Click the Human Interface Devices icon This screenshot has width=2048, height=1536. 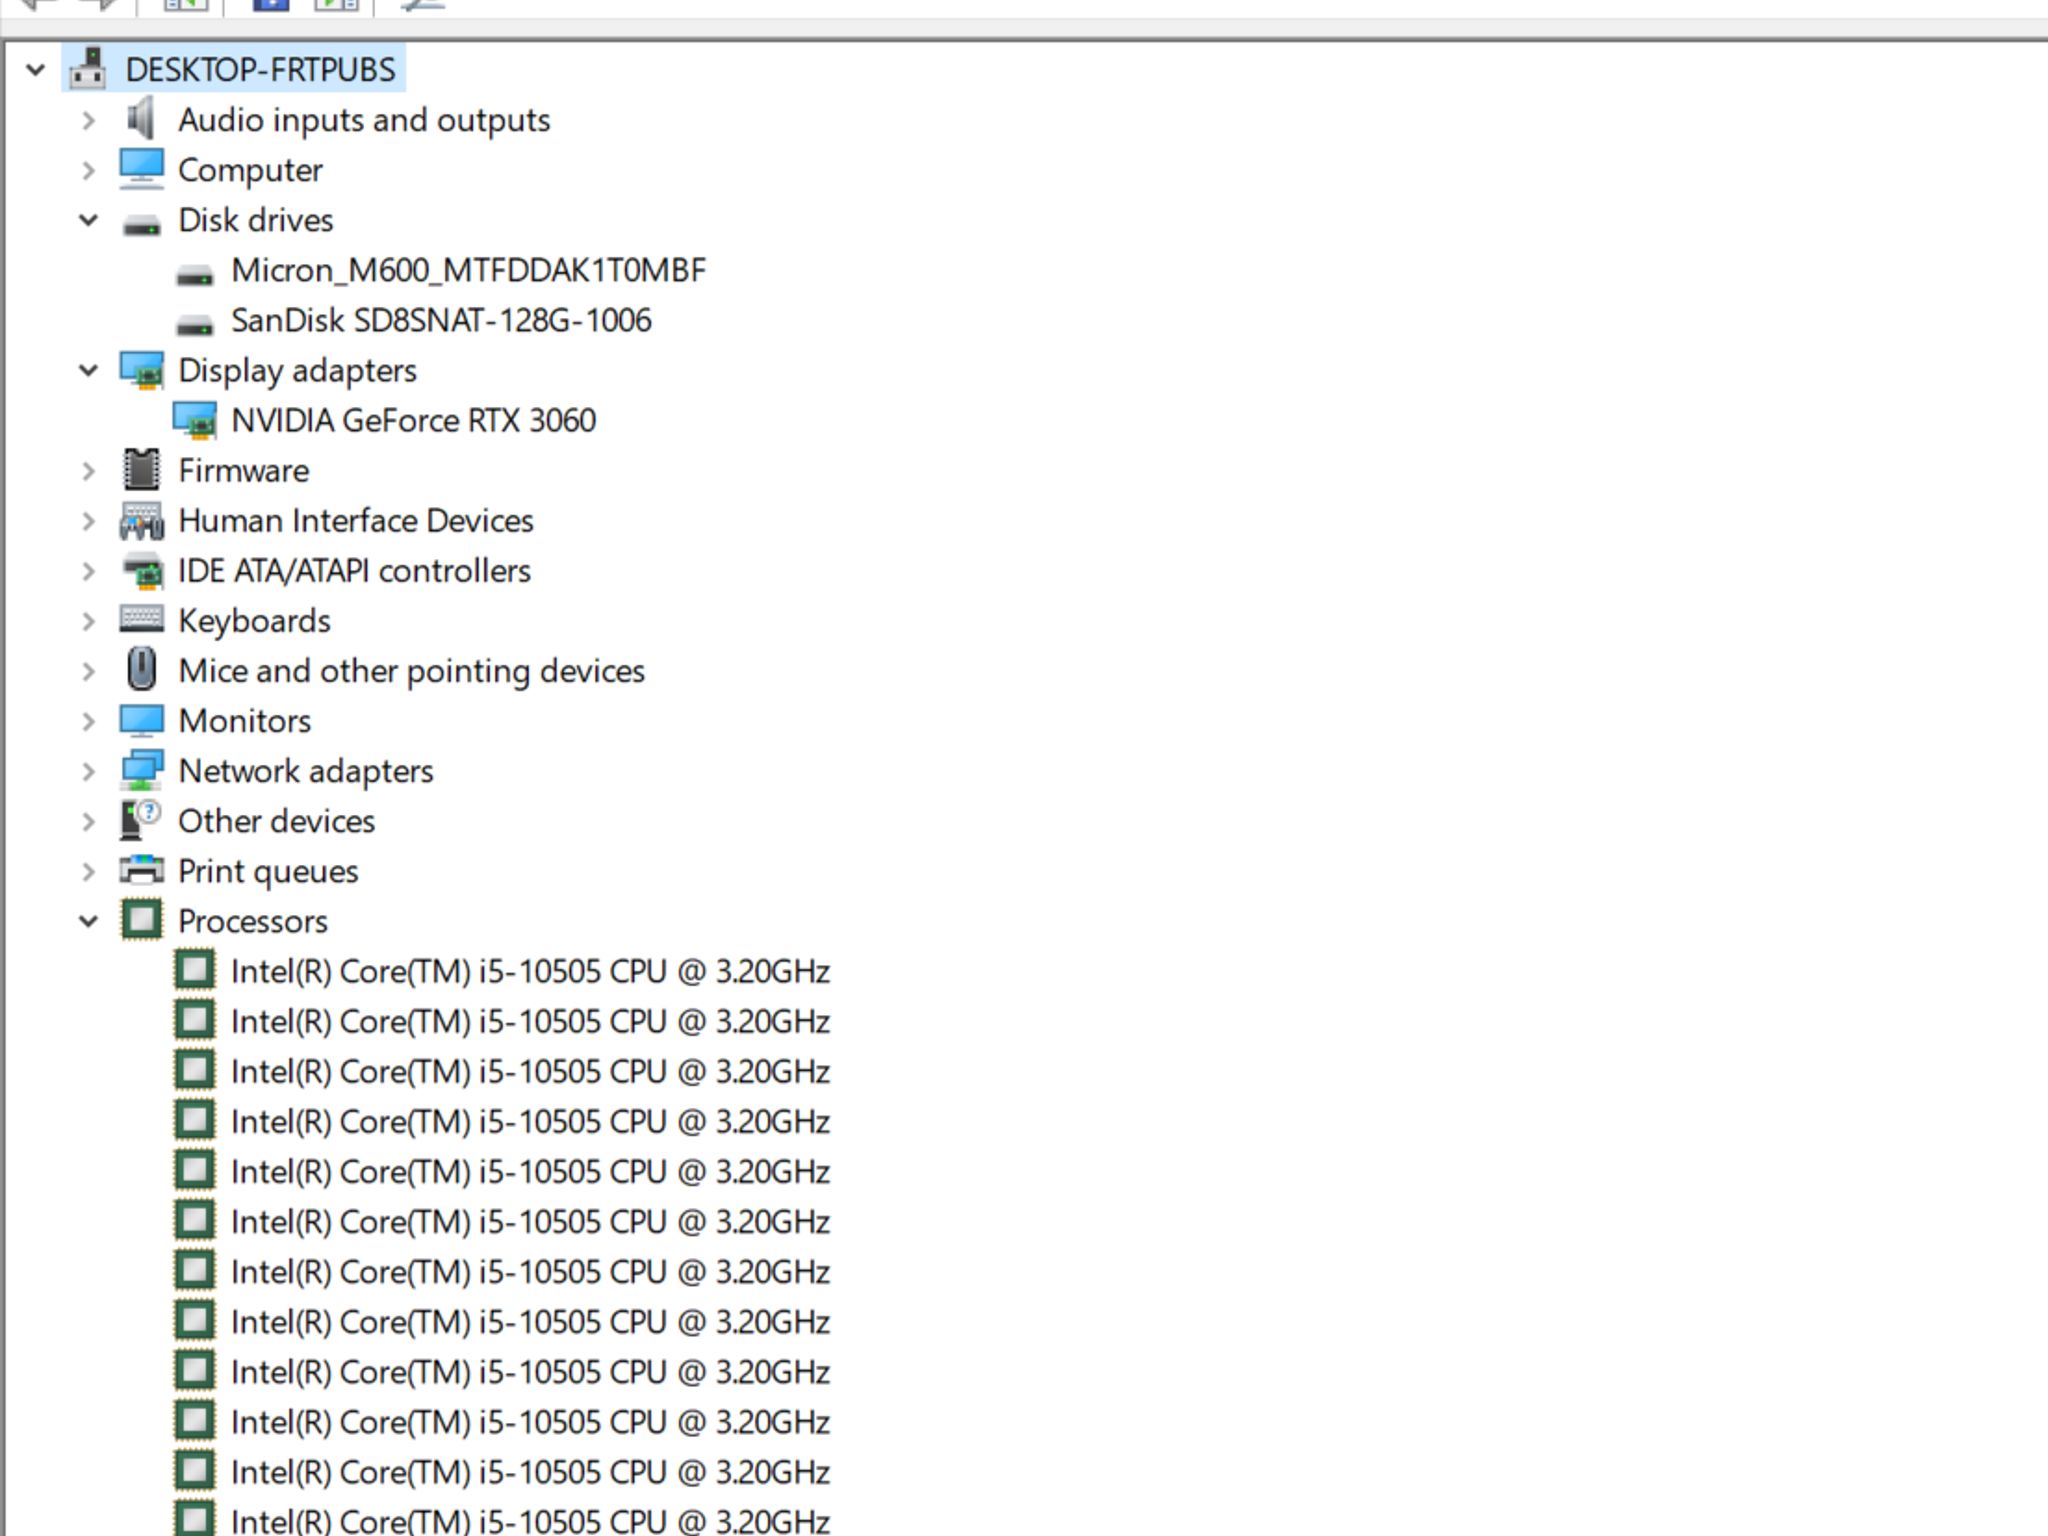point(141,520)
